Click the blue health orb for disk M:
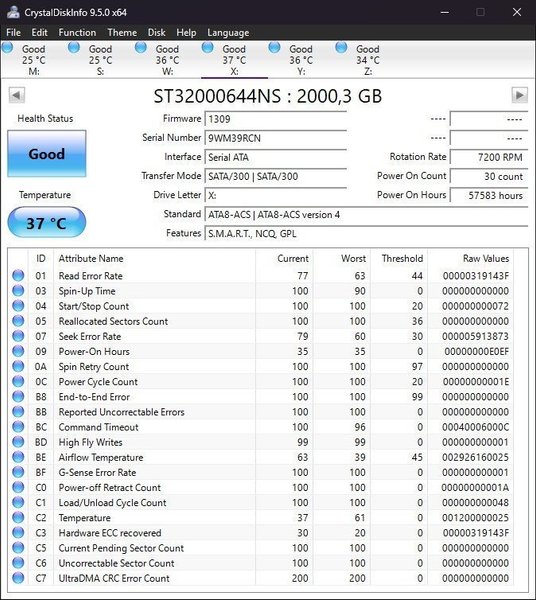Viewport: 536px width, 600px height. (7, 48)
